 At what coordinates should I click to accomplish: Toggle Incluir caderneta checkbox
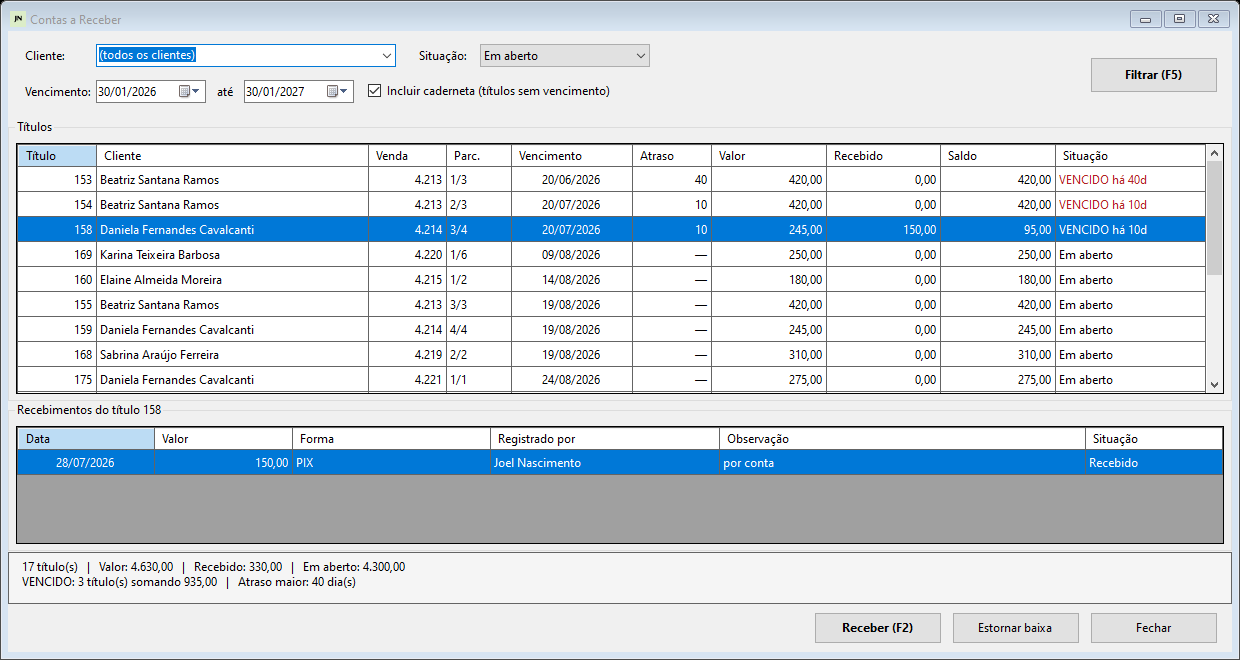[375, 91]
